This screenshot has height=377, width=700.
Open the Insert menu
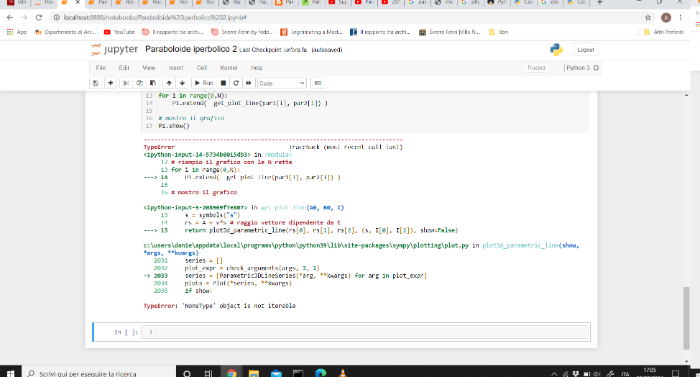point(176,68)
